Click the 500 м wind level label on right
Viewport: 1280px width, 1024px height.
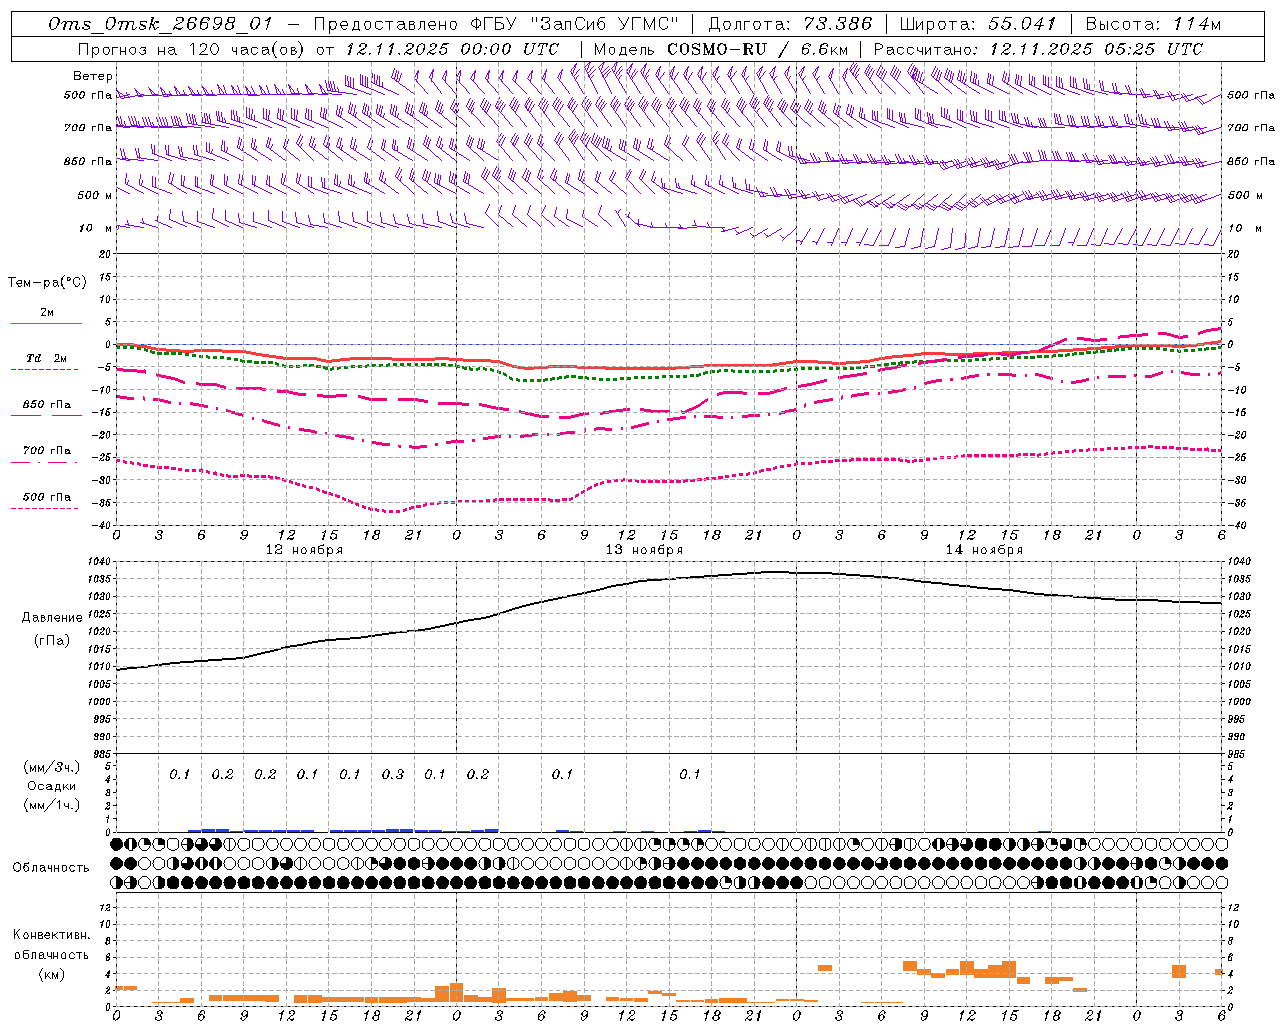[1245, 195]
